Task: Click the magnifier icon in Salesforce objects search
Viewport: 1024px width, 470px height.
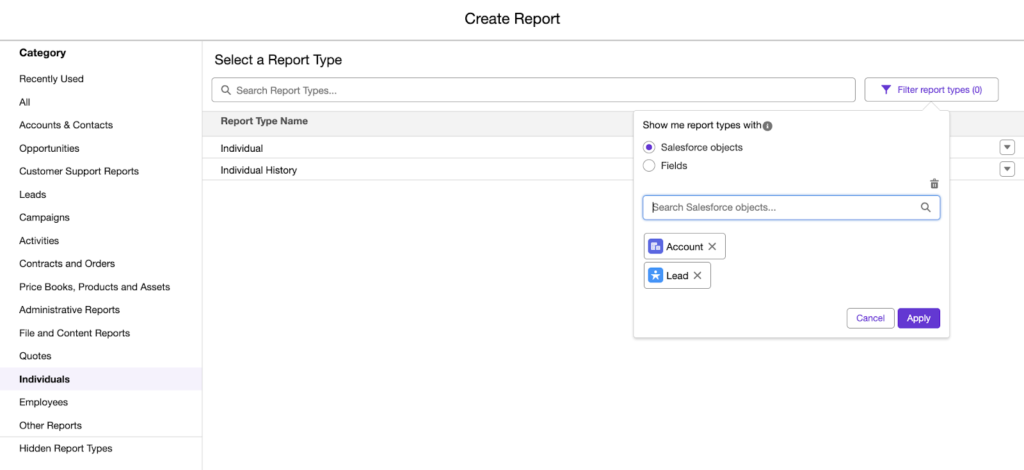Action: point(926,208)
